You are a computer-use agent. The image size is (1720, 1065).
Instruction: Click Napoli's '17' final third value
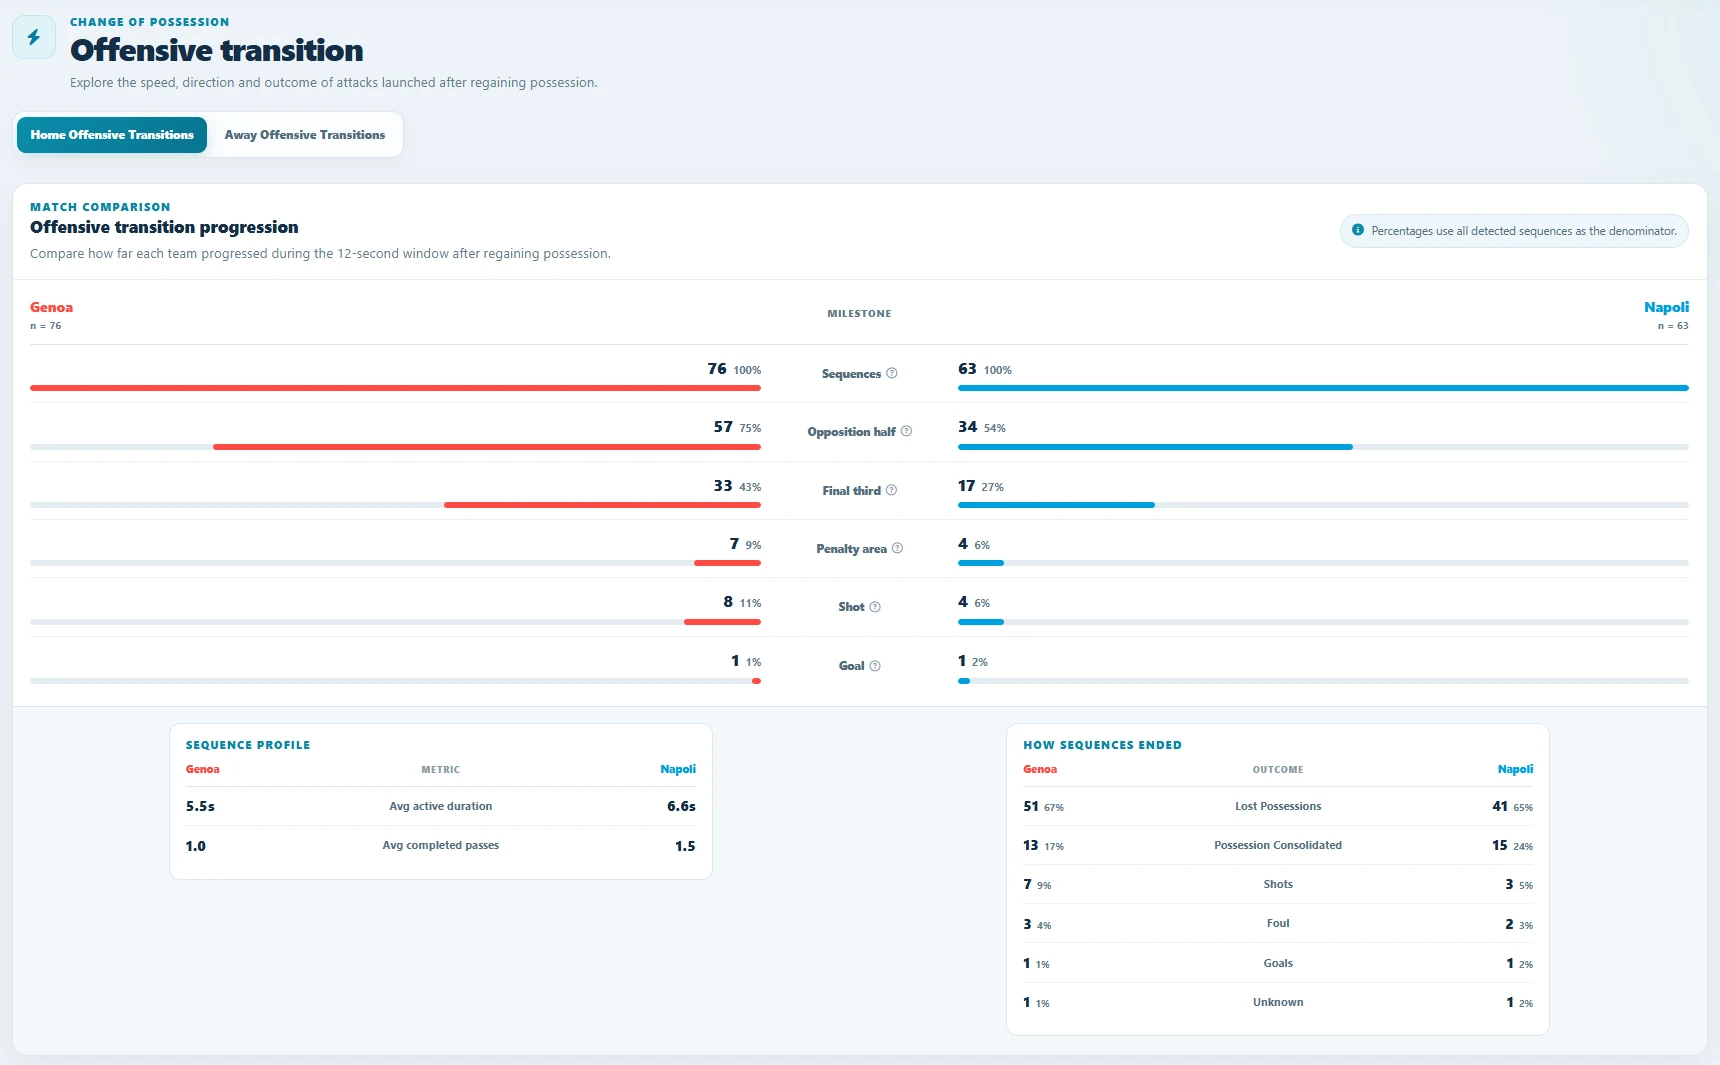[966, 486]
